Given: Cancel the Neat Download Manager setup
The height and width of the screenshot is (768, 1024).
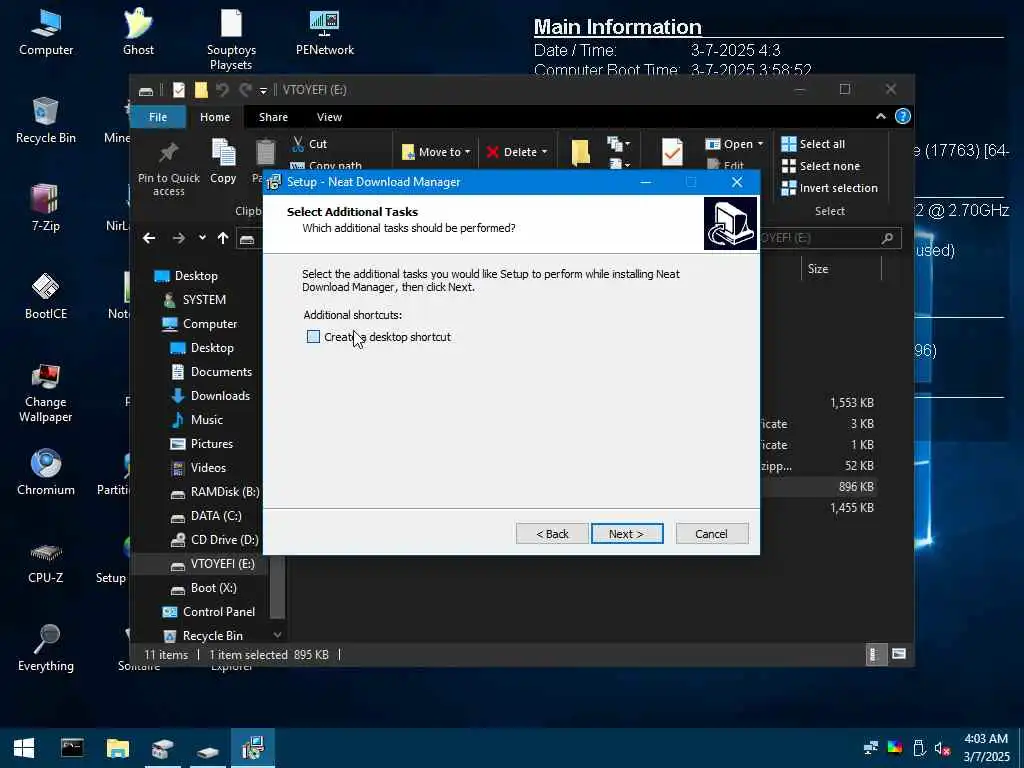Looking at the screenshot, I should point(711,534).
